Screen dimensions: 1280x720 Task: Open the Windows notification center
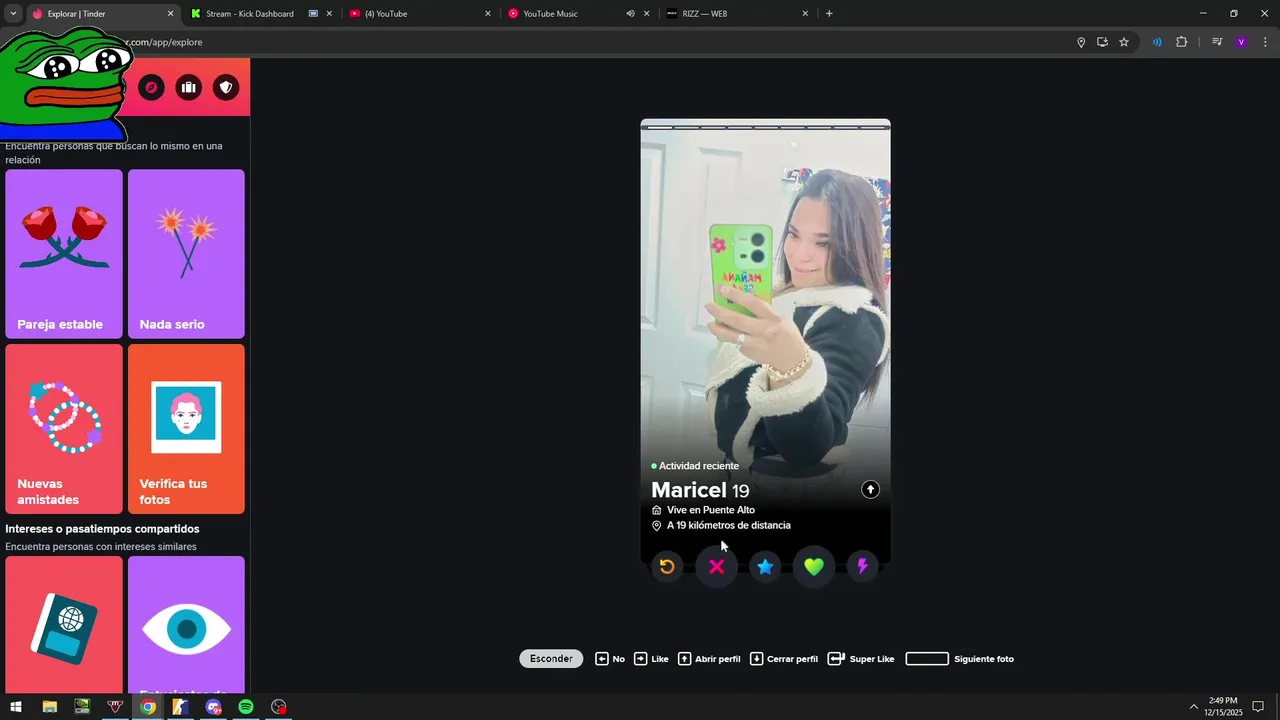pyautogui.click(x=1258, y=707)
